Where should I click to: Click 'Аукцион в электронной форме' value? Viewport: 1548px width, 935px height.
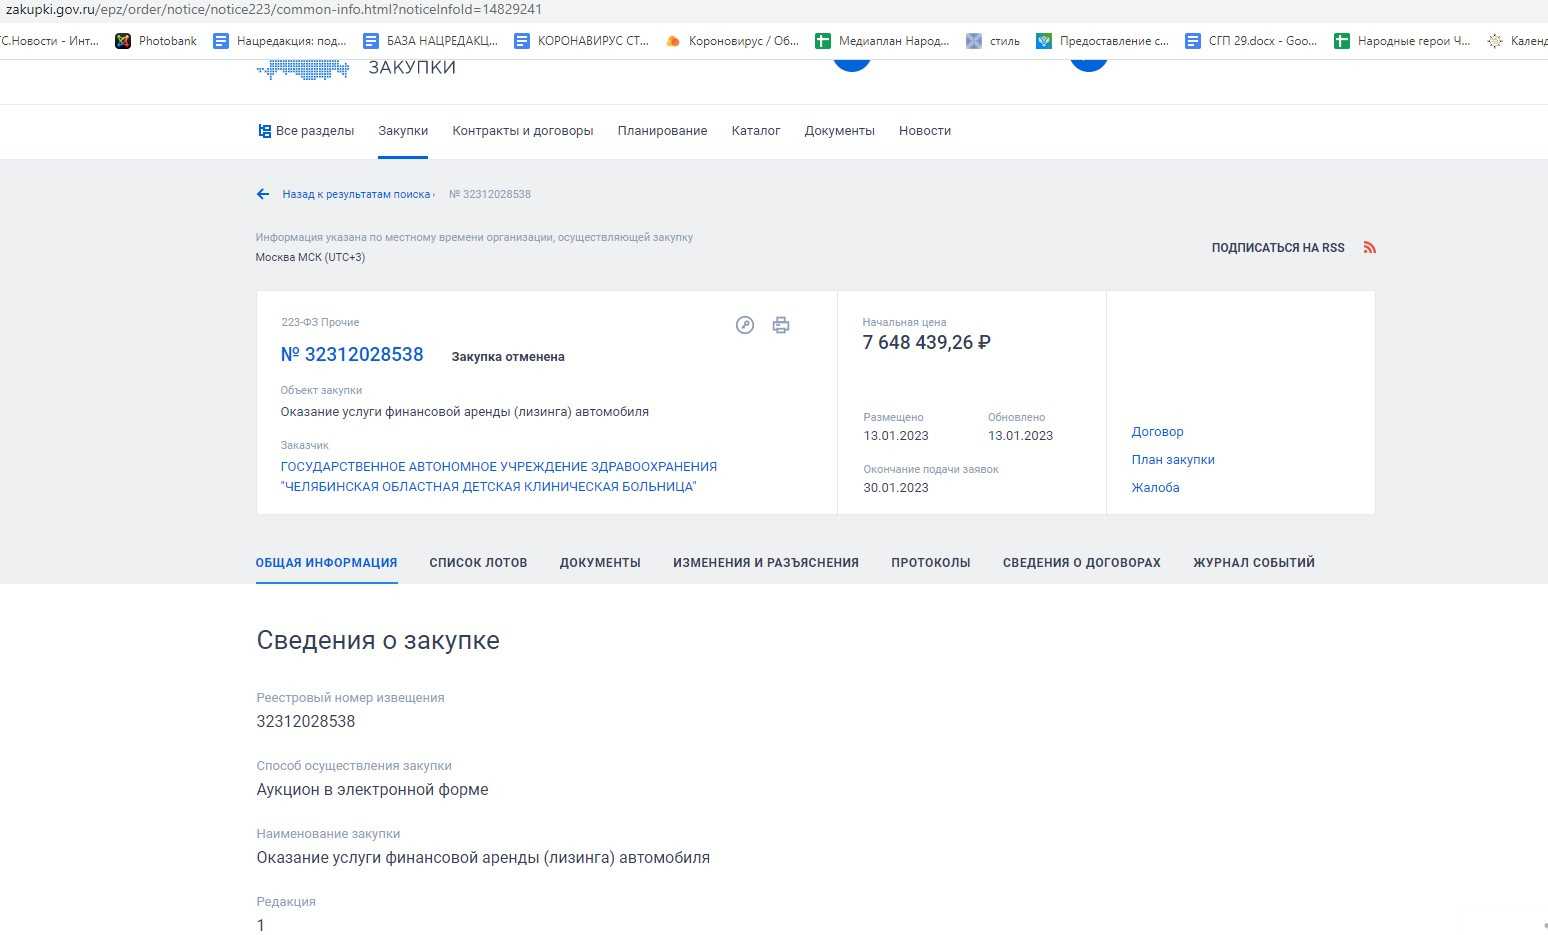pyautogui.click(x=372, y=790)
